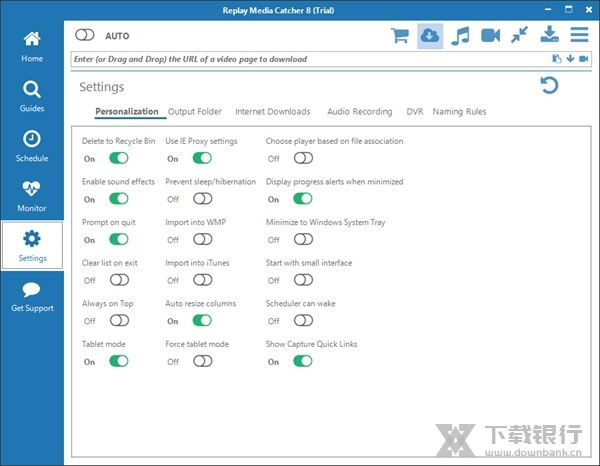Open the hamburger main menu
The height and width of the screenshot is (466, 600).
579,36
